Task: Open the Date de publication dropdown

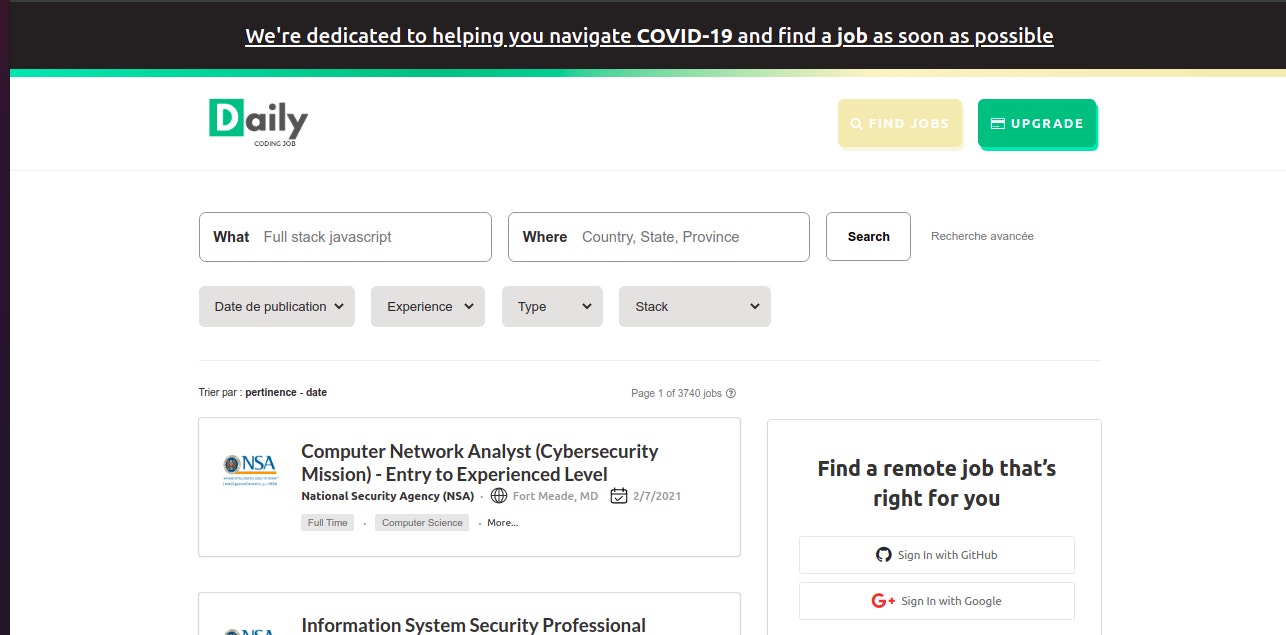Action: [x=276, y=306]
